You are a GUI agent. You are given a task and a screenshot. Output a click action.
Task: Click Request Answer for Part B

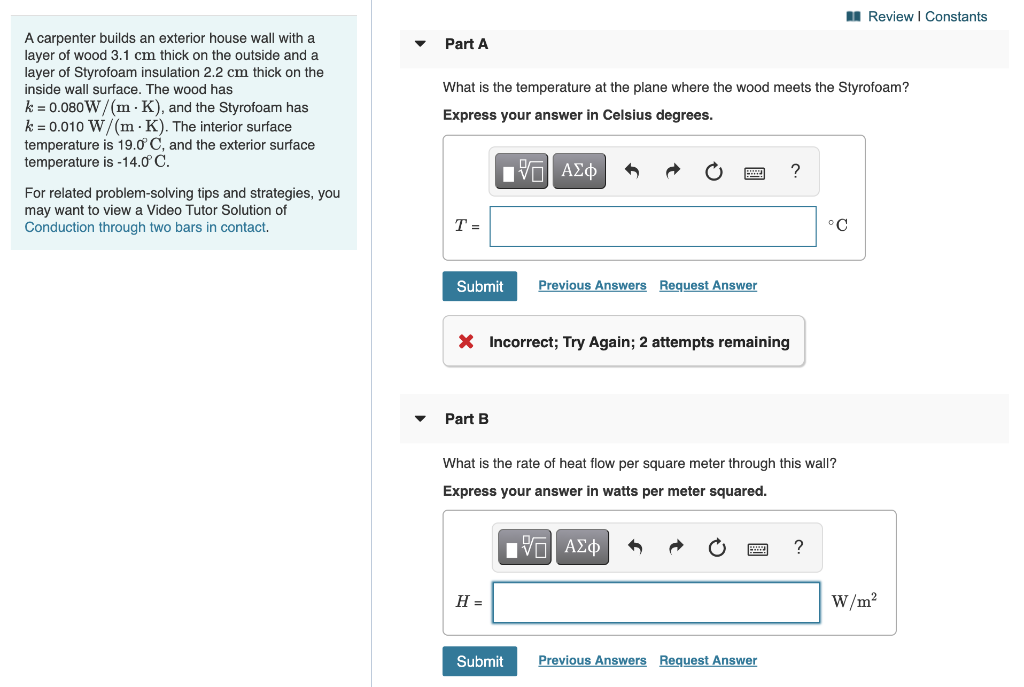(x=708, y=660)
